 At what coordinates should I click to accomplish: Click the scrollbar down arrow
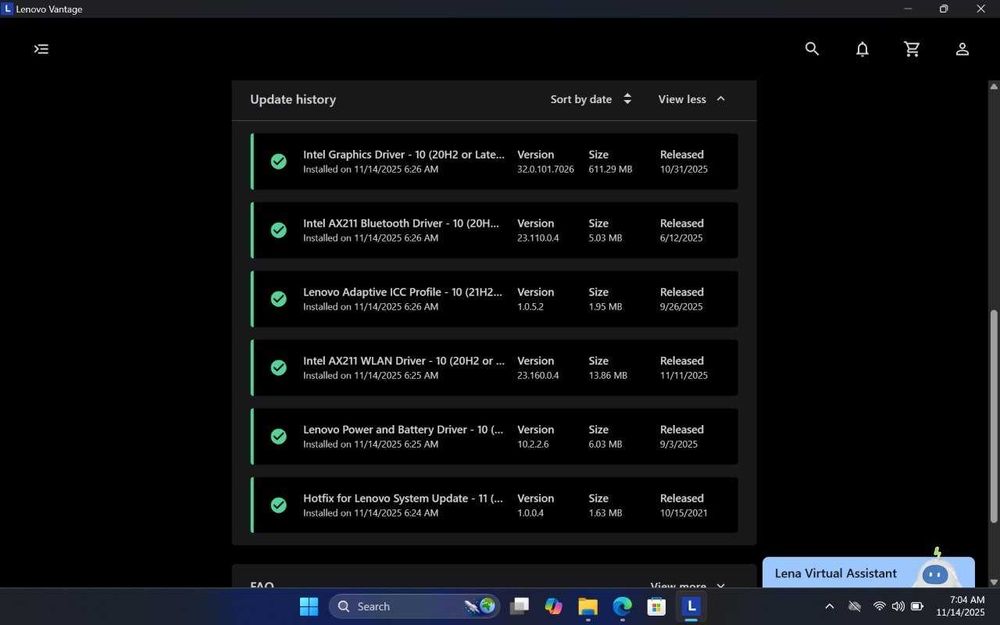click(x=994, y=582)
